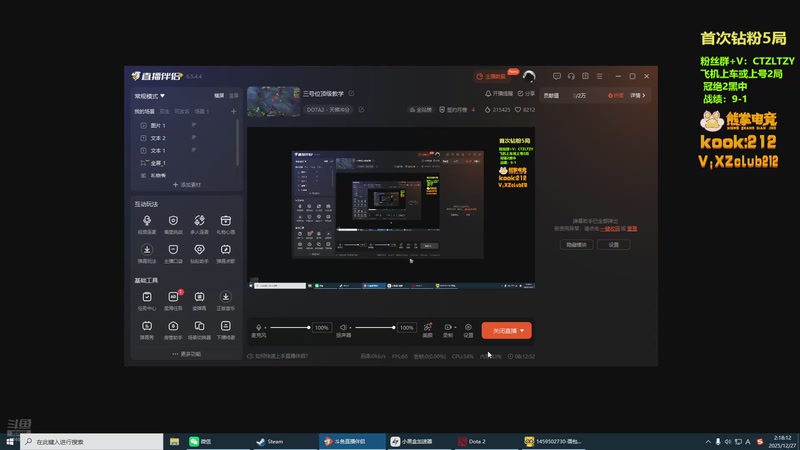This screenshot has width=800, height=450.
Task: Click the streamer avatar in title bar
Action: click(x=529, y=77)
